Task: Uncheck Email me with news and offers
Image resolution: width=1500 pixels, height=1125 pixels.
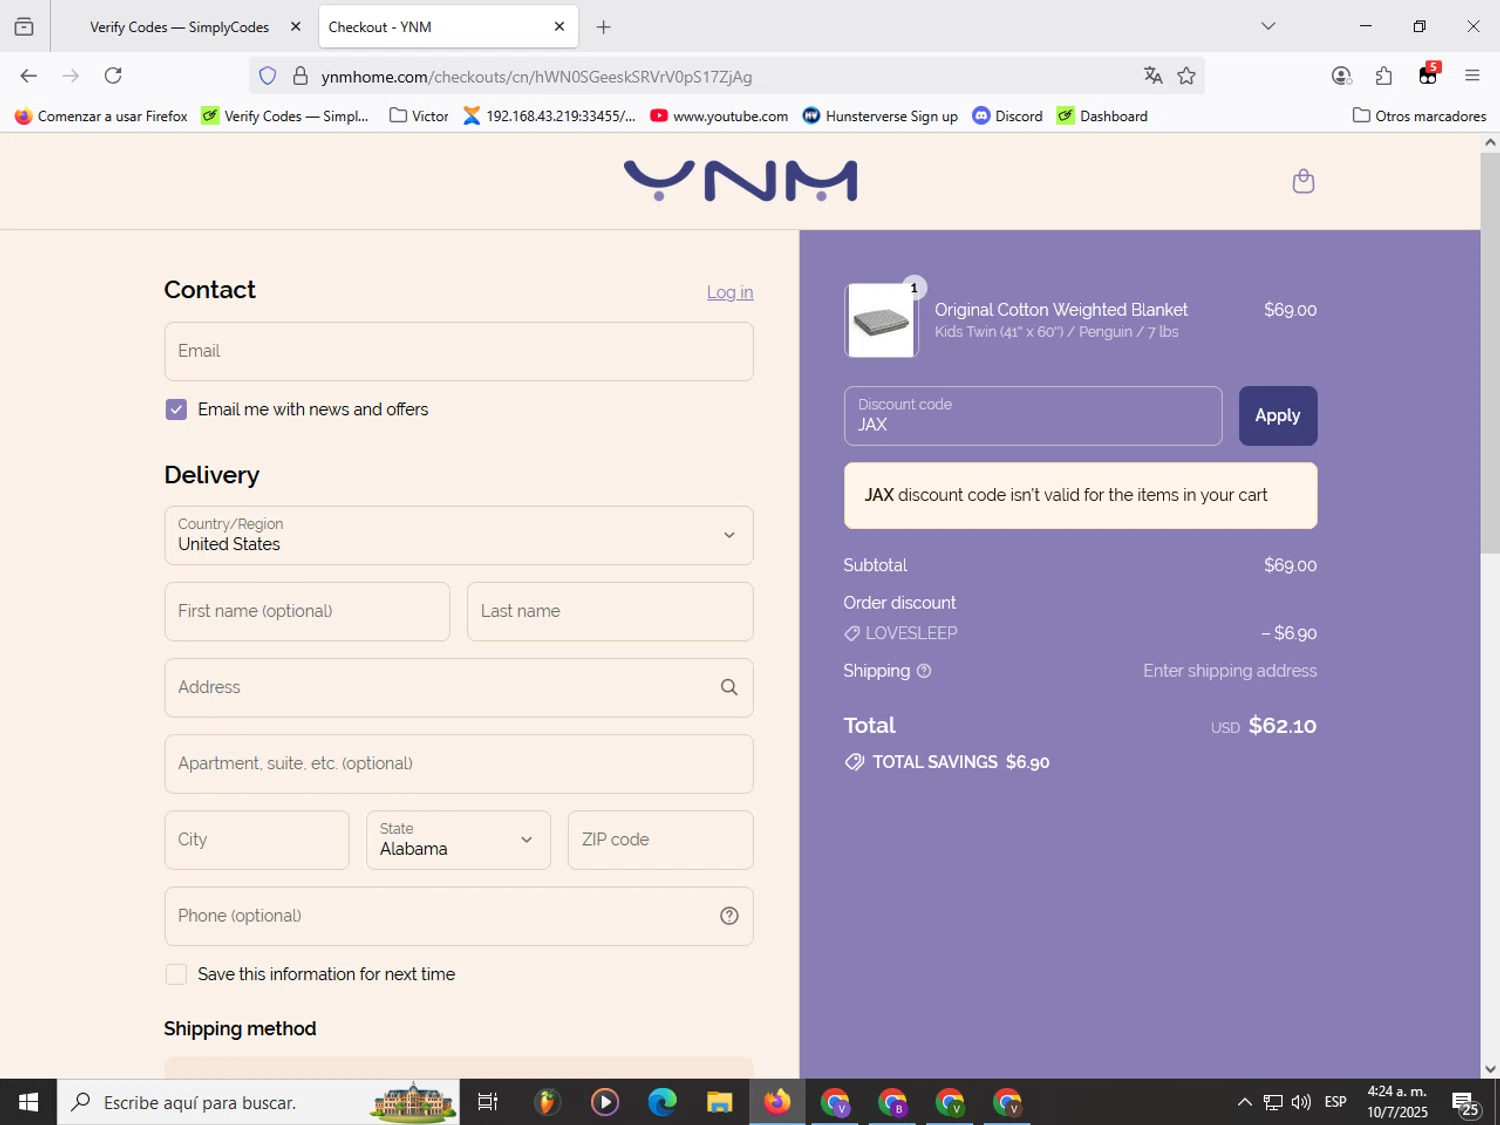Action: pyautogui.click(x=176, y=409)
